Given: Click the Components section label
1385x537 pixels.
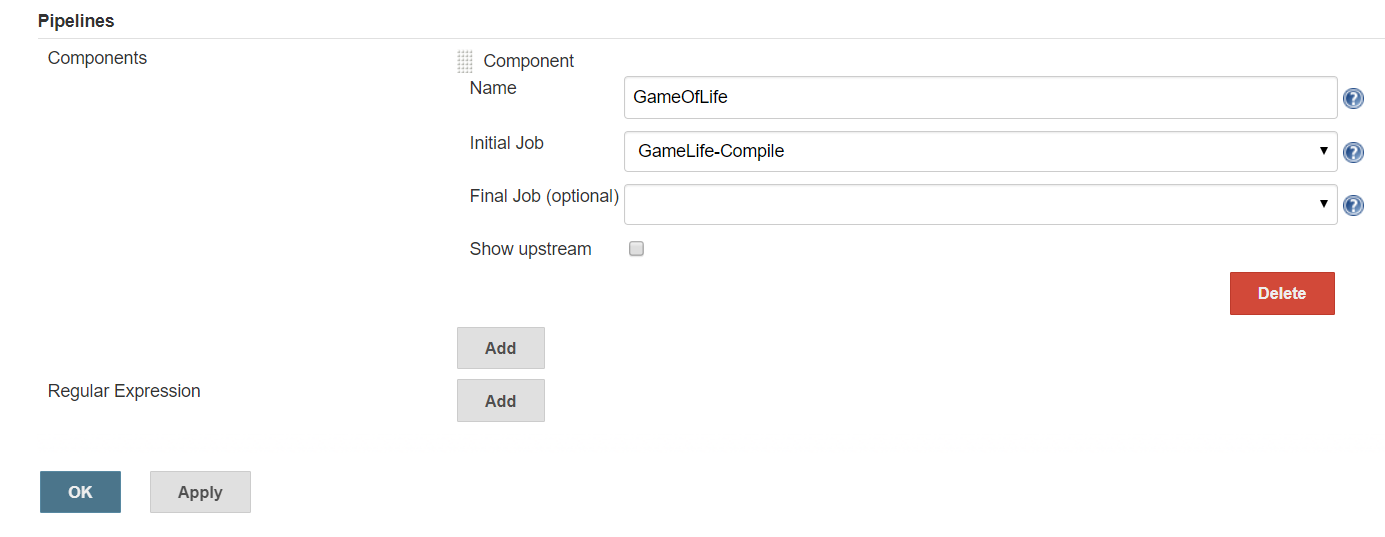Looking at the screenshot, I should click(x=97, y=58).
